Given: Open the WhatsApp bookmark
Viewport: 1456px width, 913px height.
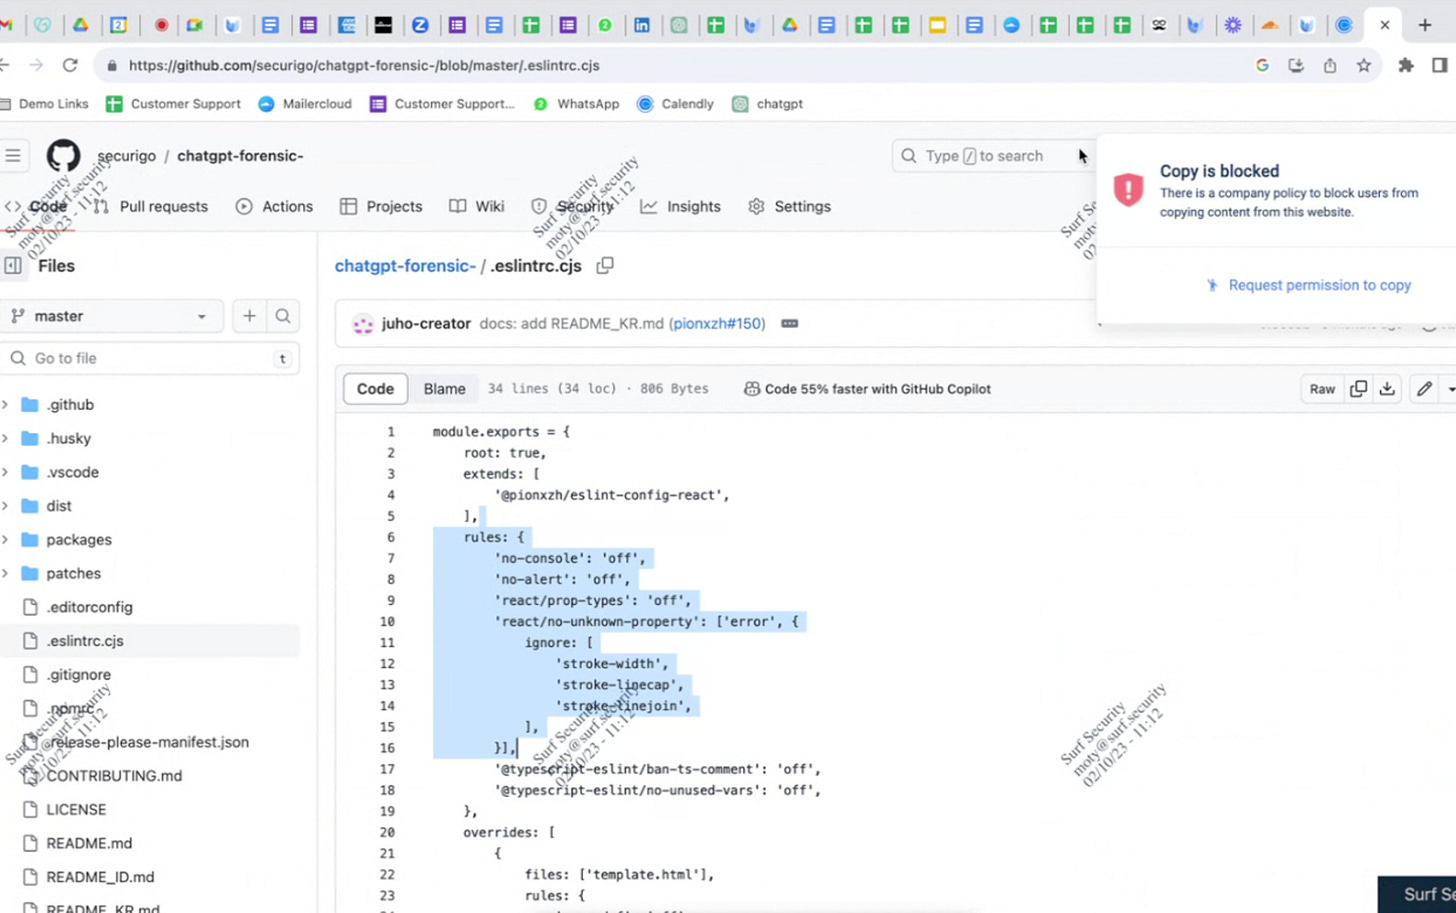Looking at the screenshot, I should (x=576, y=104).
